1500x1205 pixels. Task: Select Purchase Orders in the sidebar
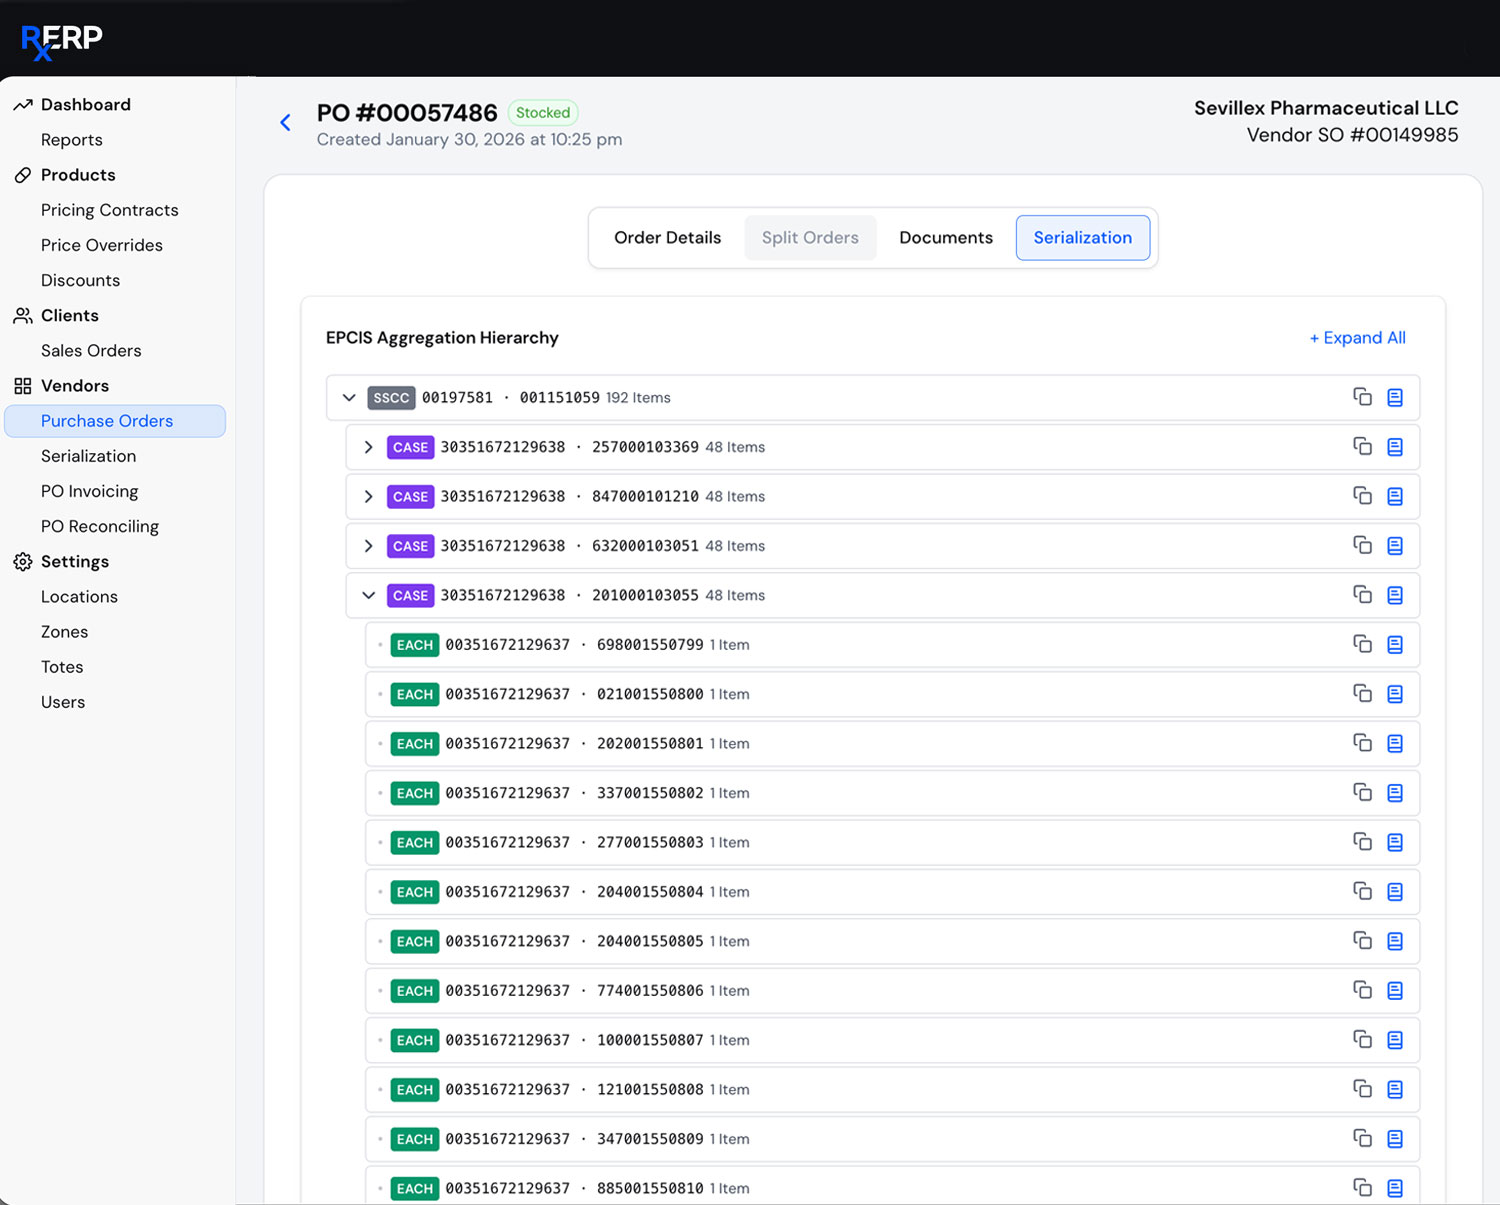(107, 421)
